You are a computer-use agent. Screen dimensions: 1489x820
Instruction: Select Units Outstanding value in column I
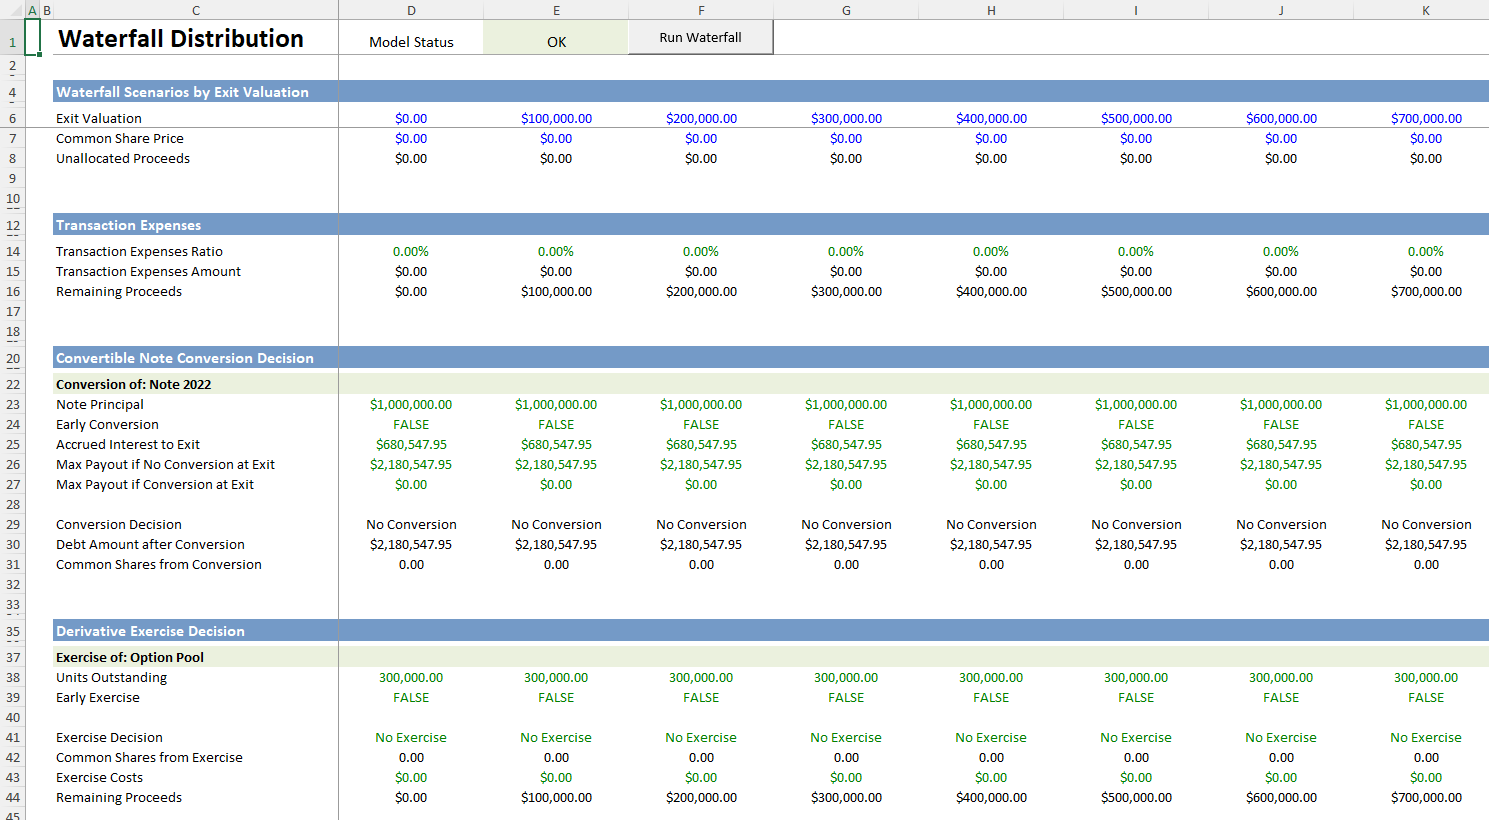point(1136,677)
